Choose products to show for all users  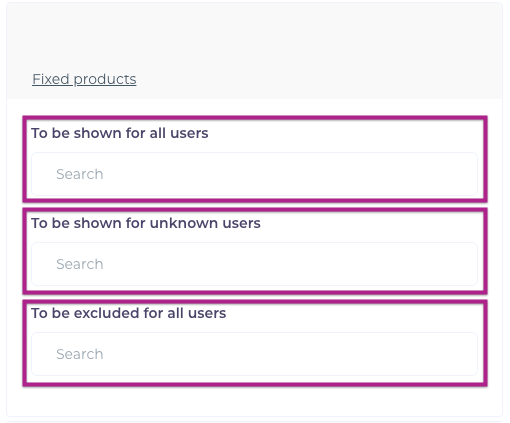(254, 174)
